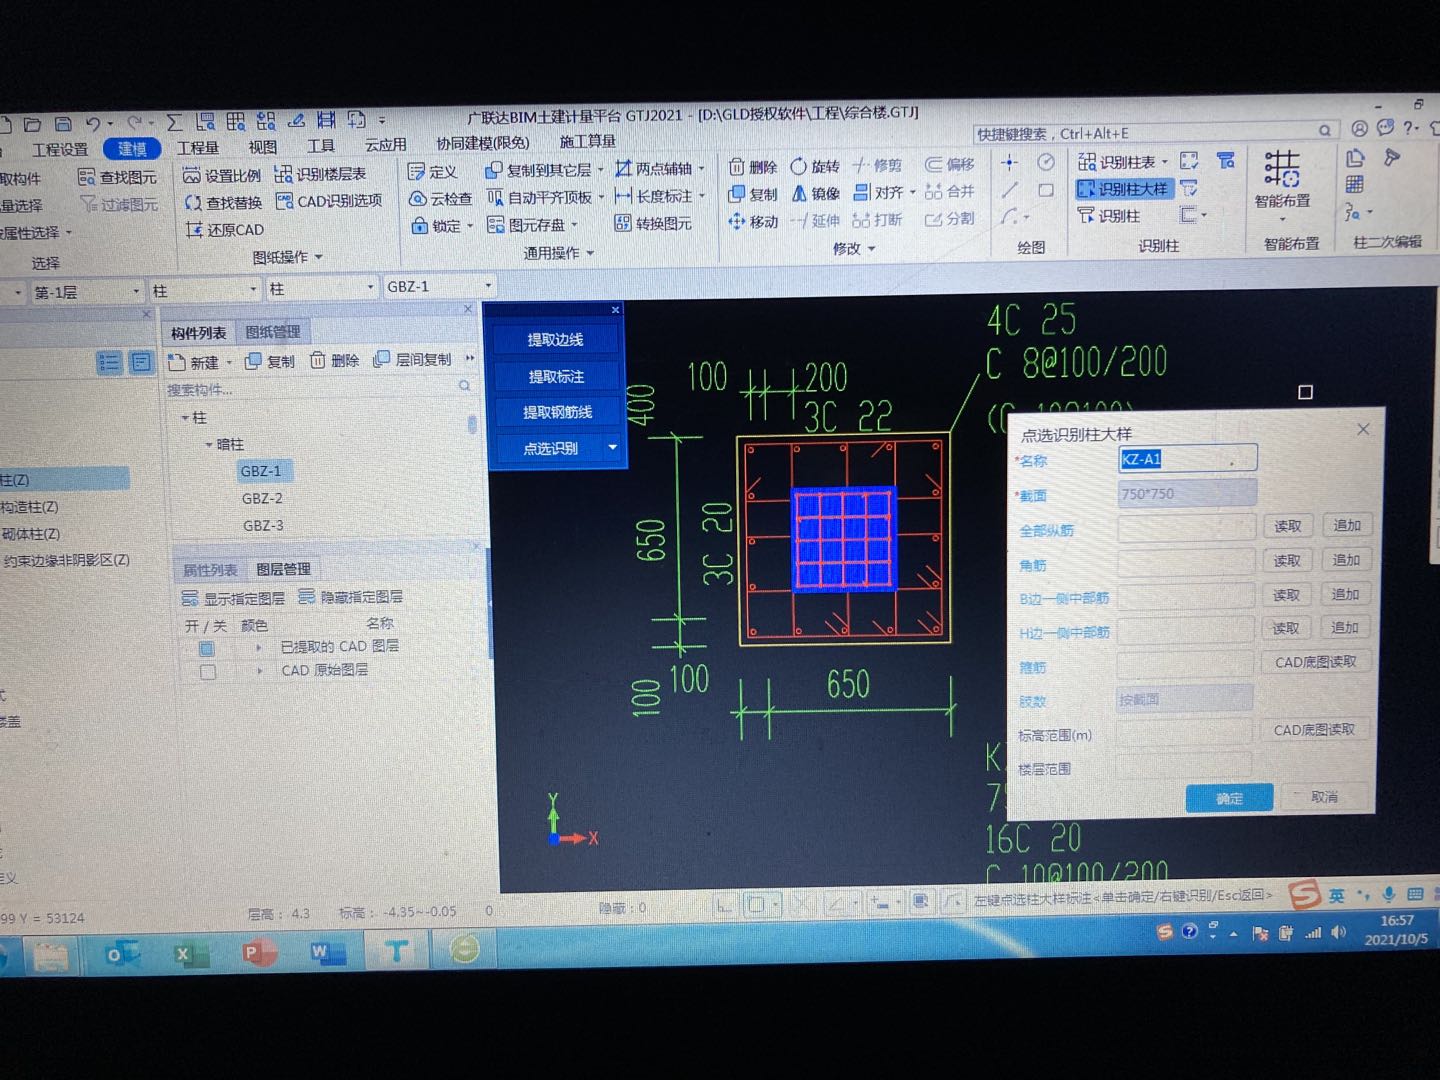Expand the 修改 group arrow
The width and height of the screenshot is (1440, 1080).
[872, 249]
